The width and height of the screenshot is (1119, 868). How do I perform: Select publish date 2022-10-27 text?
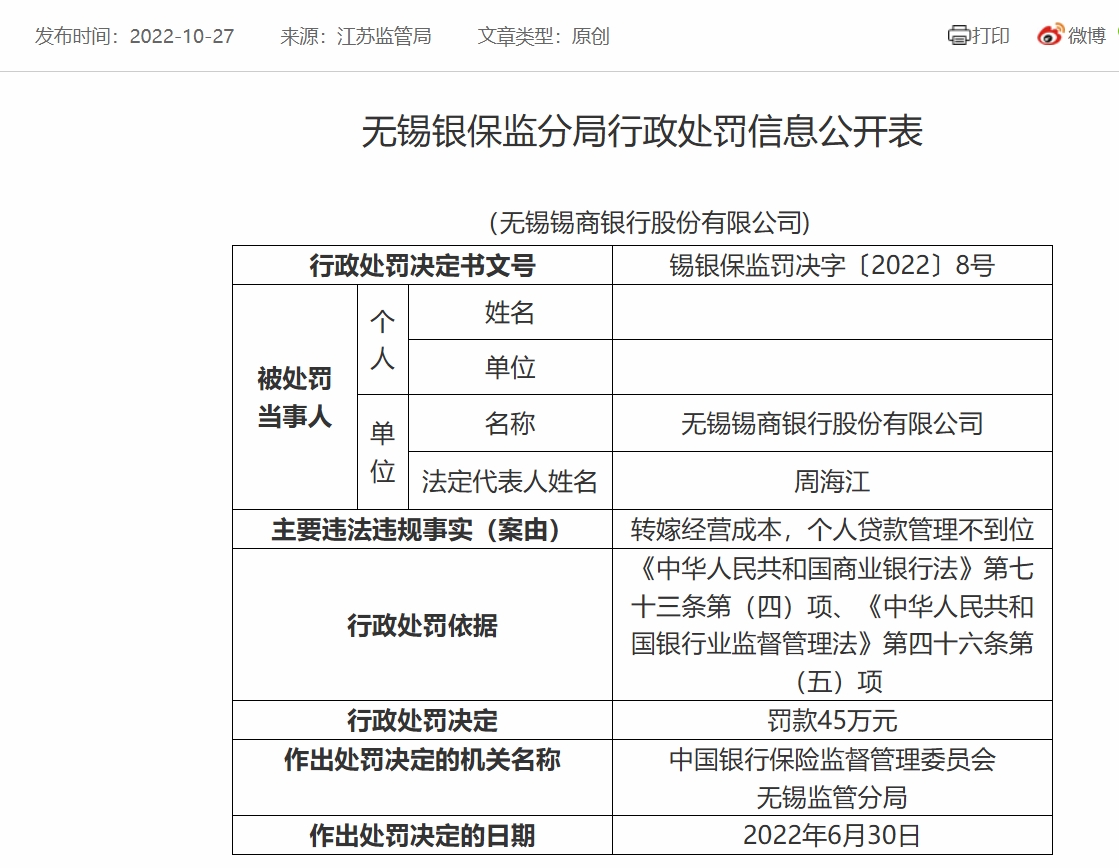tap(182, 36)
